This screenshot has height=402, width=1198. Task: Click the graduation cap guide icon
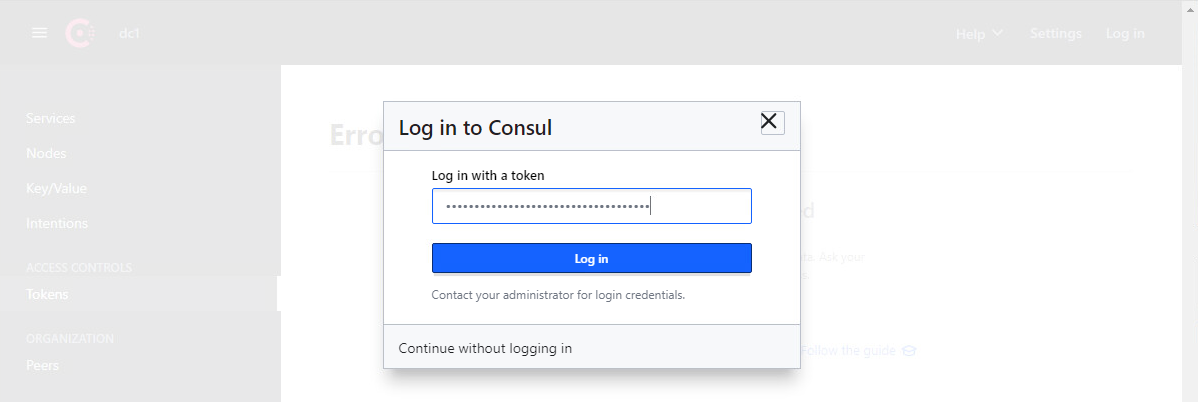tap(909, 351)
